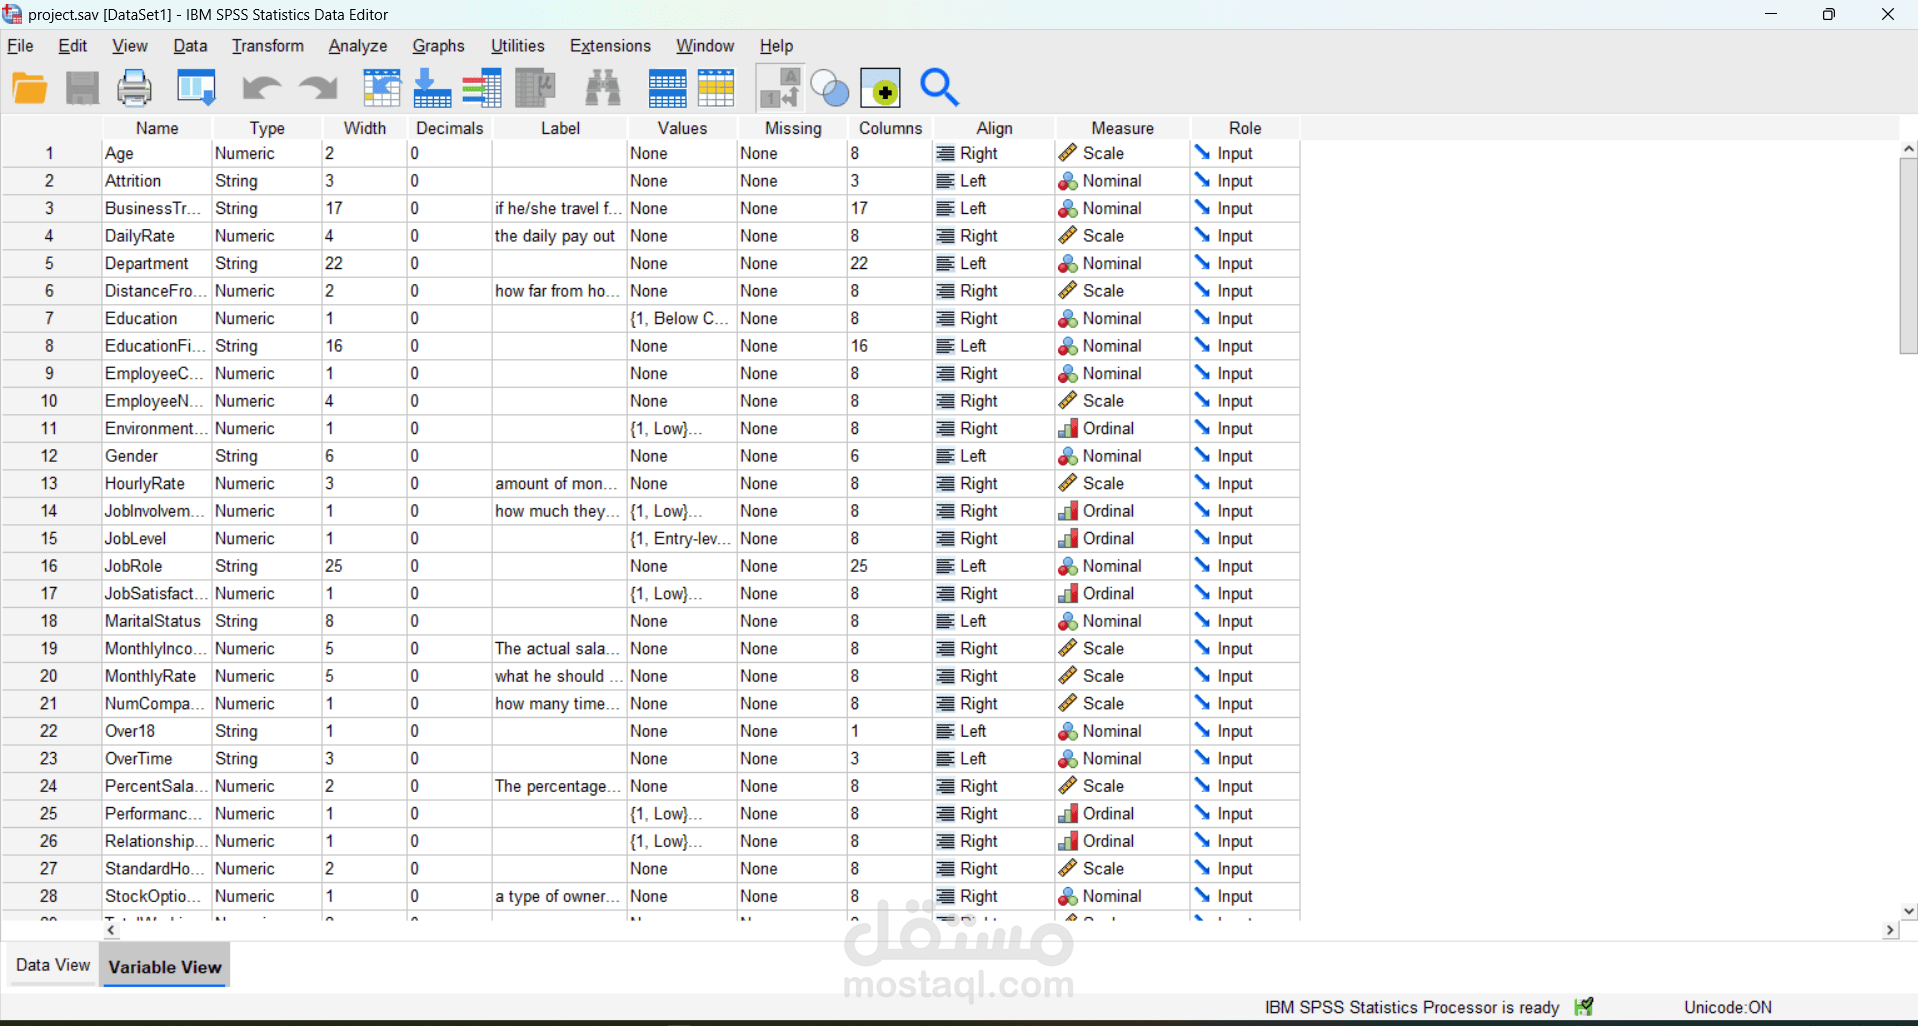The height and width of the screenshot is (1026, 1918).
Task: Toggle the Value Labels toolbar icon
Action: pyautogui.click(x=780, y=88)
